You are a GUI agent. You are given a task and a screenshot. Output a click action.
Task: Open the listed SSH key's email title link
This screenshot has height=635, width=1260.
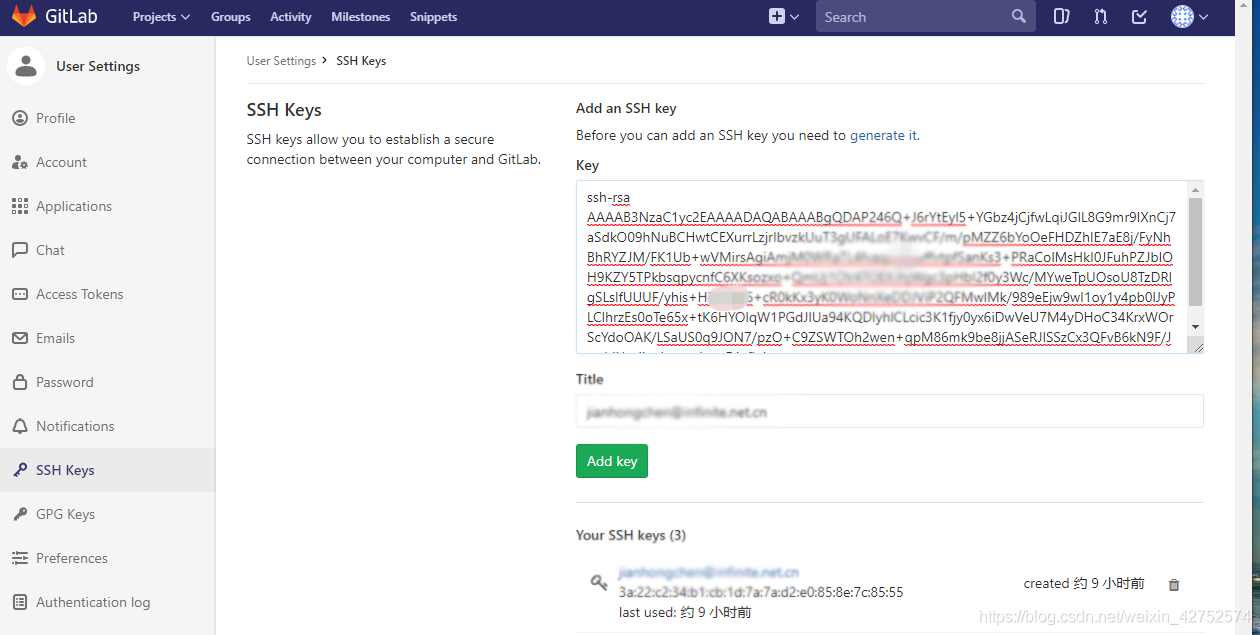709,573
